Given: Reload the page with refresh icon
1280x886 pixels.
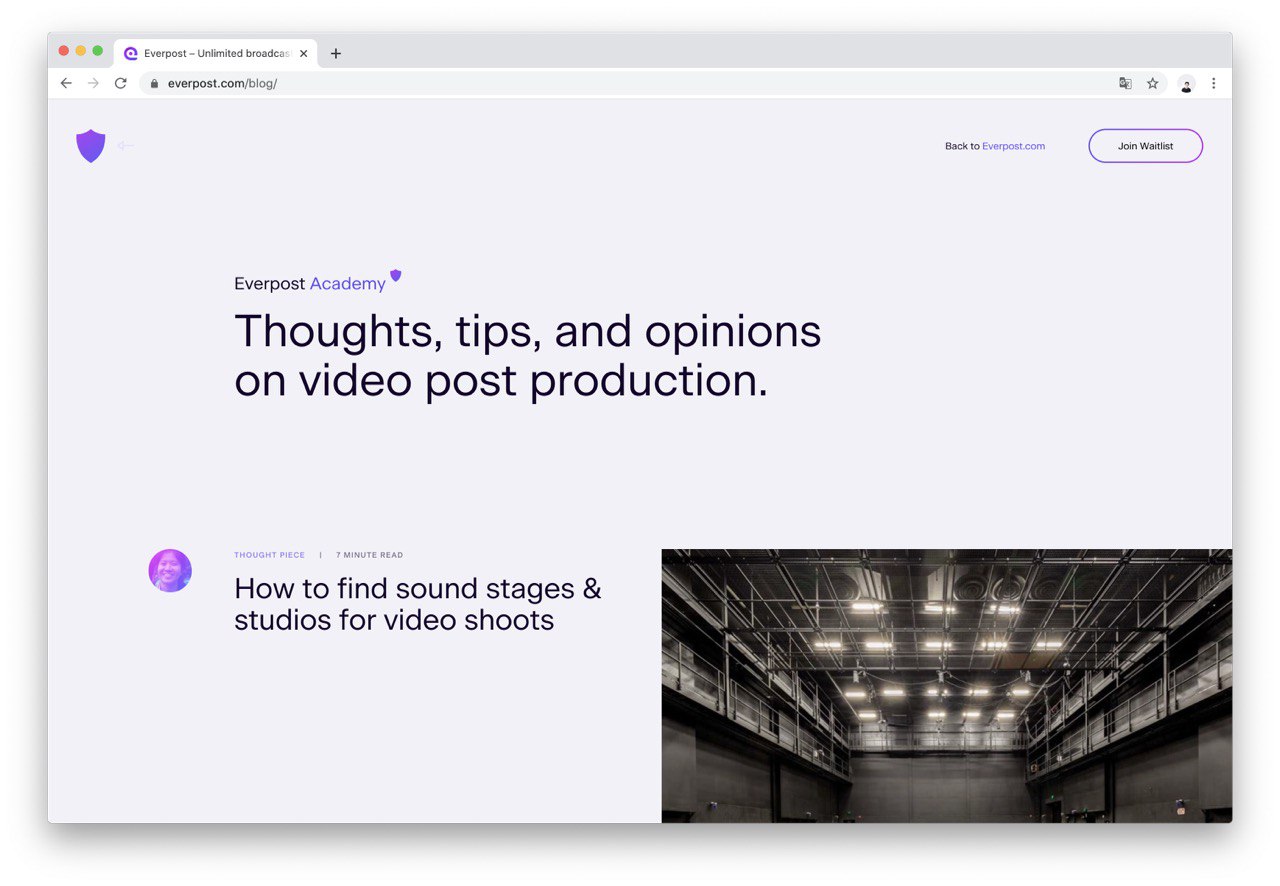Looking at the screenshot, I should pos(120,83).
